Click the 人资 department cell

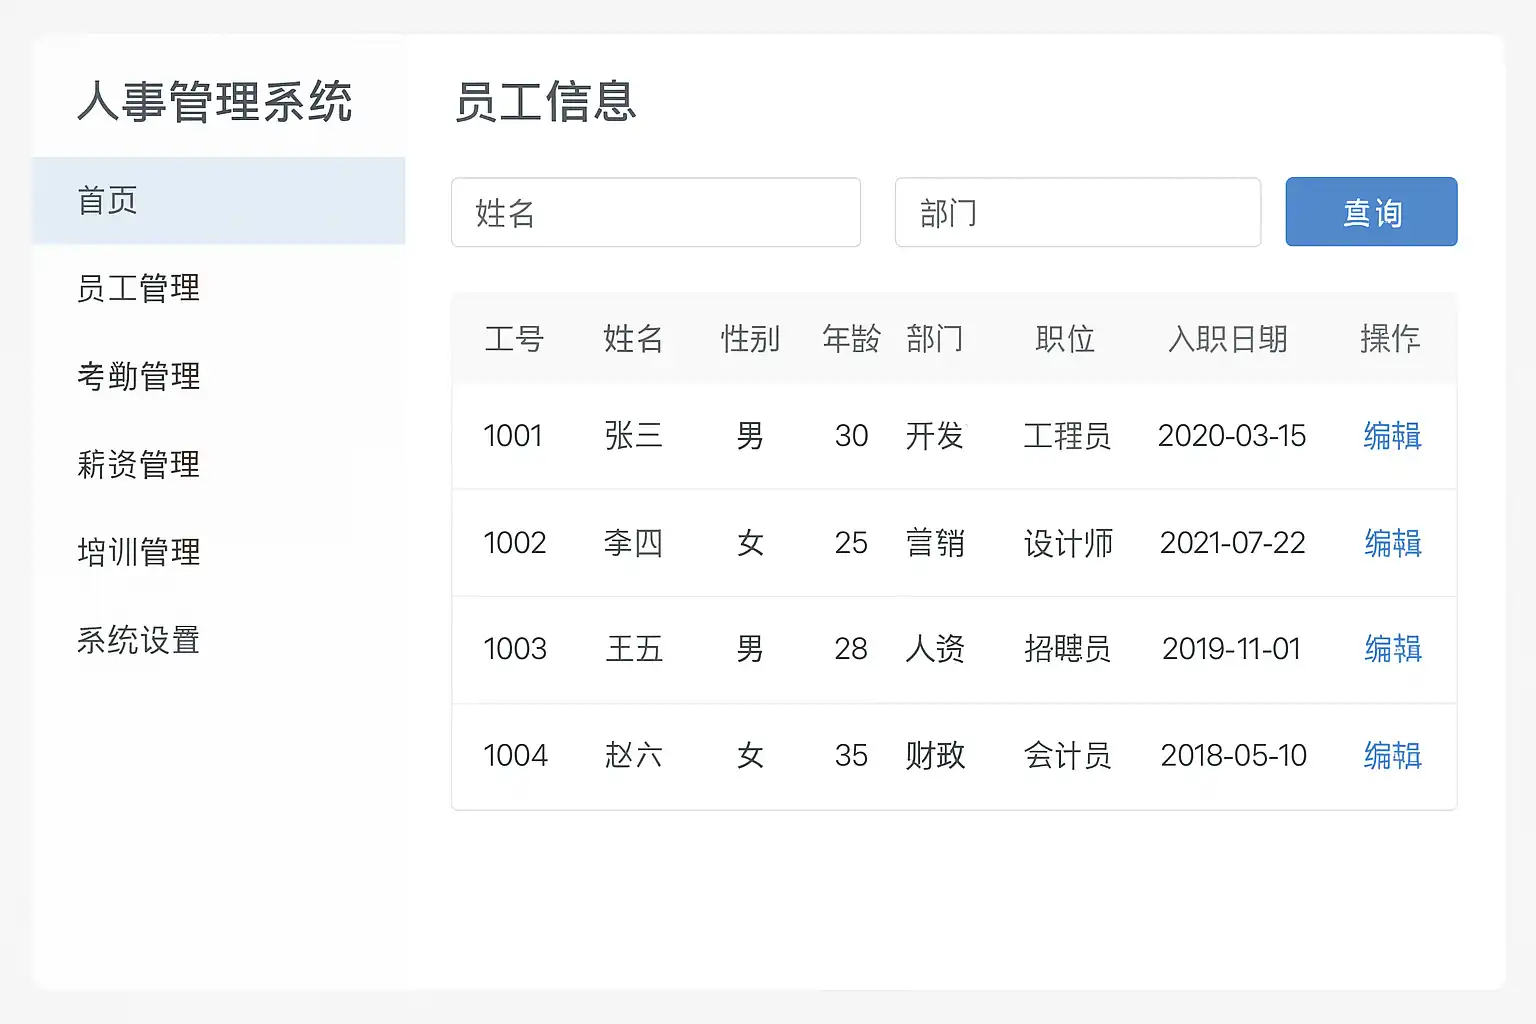[935, 649]
